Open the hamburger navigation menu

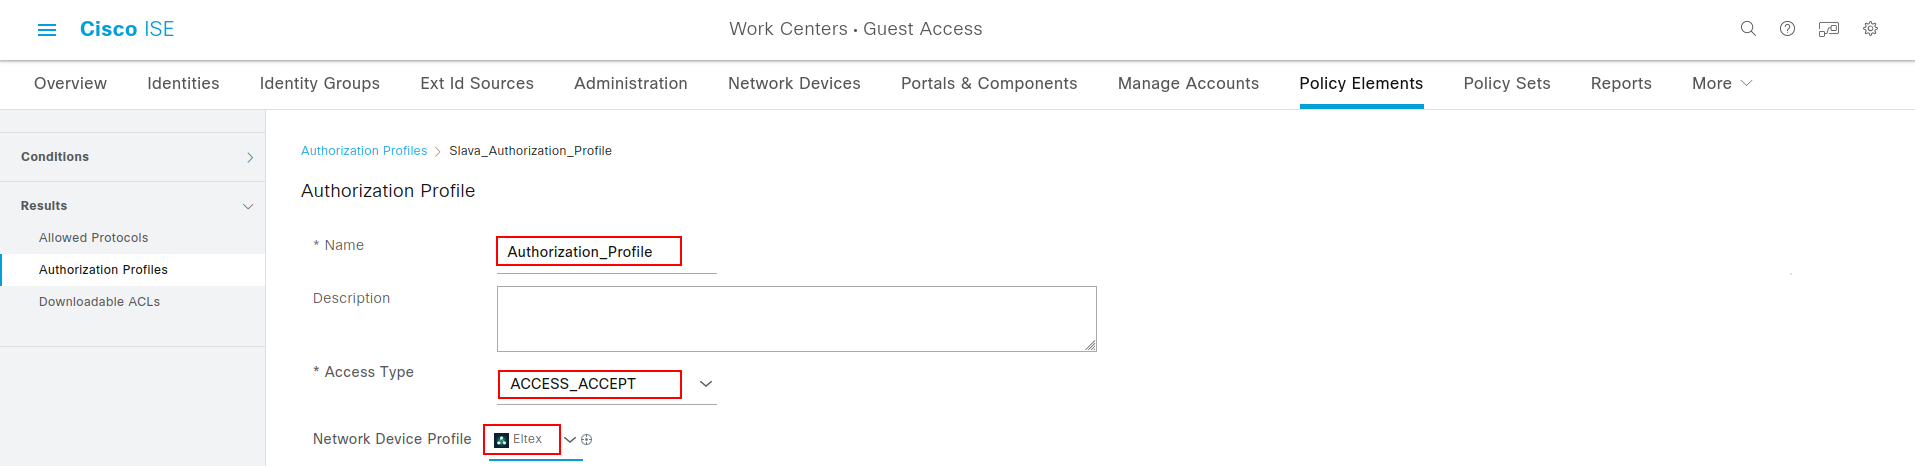[46, 30]
